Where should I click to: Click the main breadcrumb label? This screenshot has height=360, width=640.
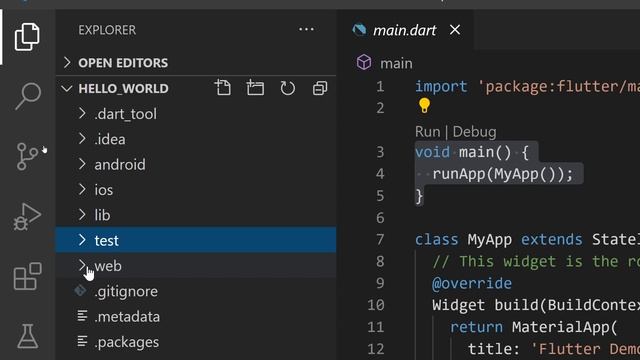click(396, 63)
